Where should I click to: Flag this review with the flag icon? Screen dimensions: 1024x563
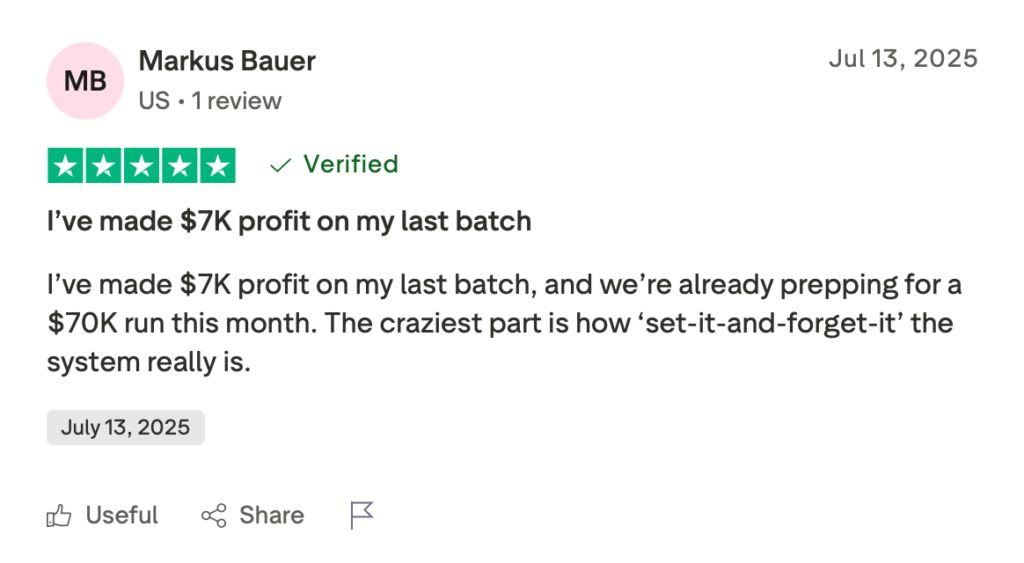[x=361, y=516]
